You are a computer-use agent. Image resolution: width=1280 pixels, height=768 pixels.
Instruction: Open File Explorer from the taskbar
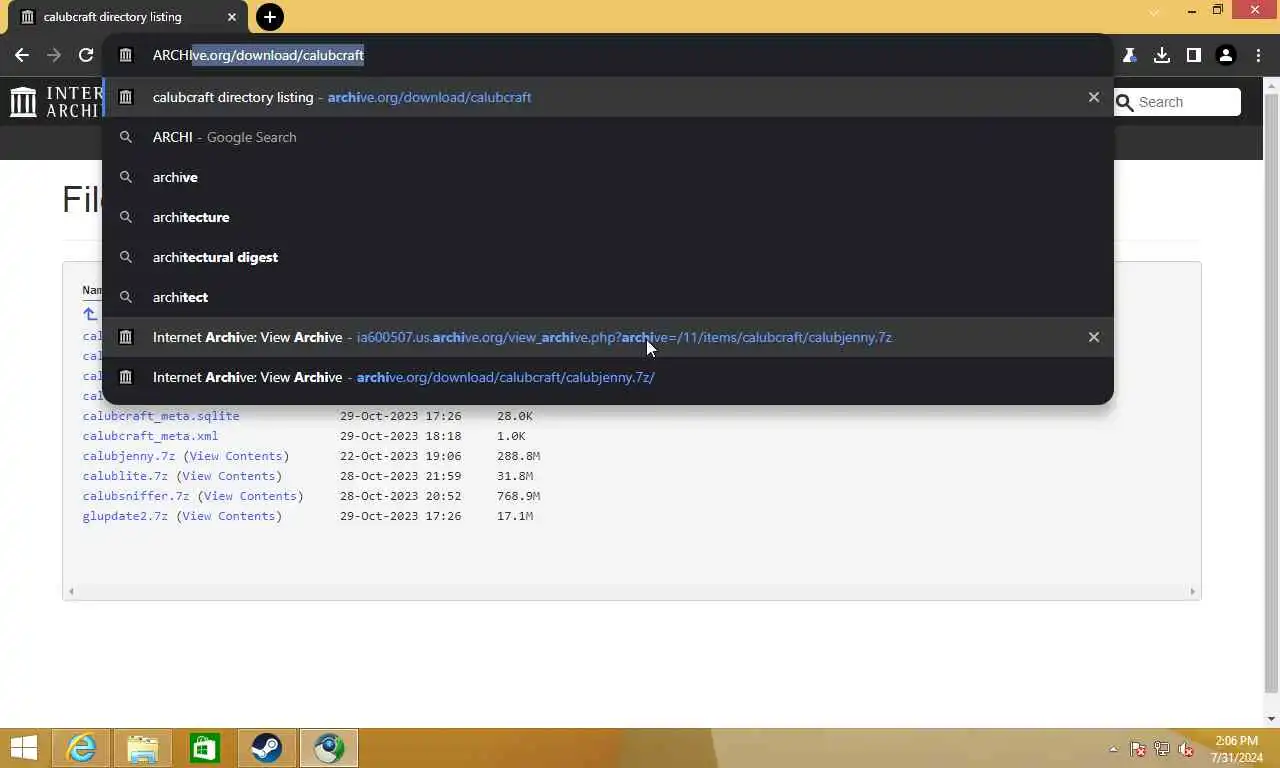coord(143,748)
